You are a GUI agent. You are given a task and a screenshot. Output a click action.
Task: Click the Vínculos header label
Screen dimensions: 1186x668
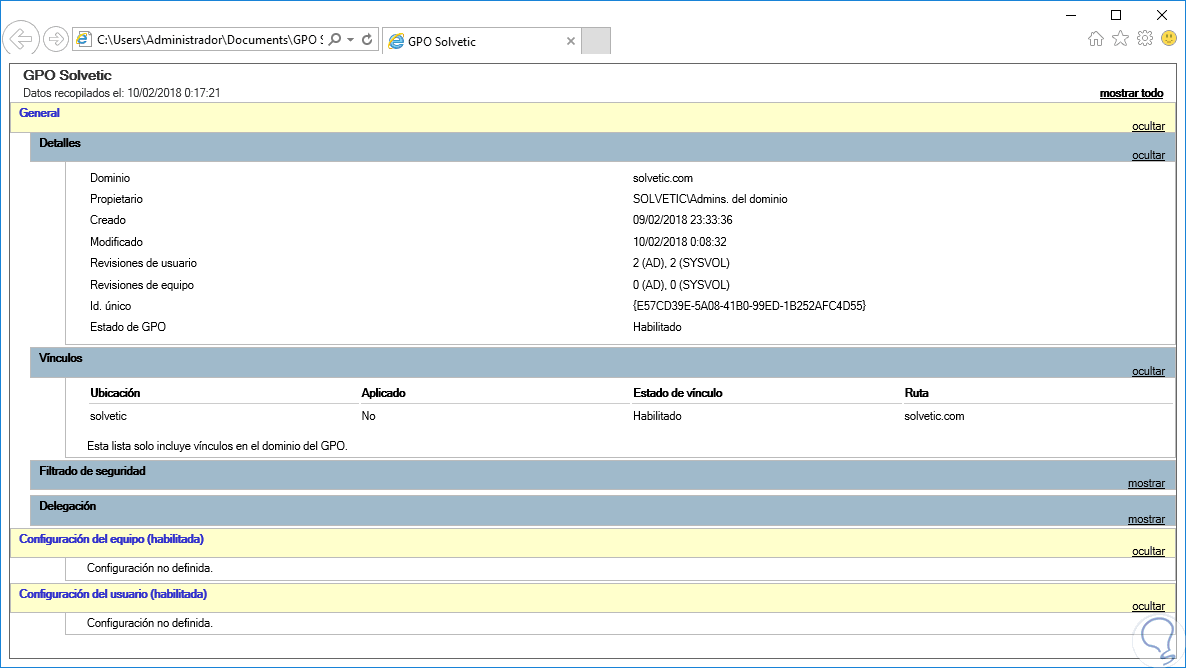[x=61, y=358]
